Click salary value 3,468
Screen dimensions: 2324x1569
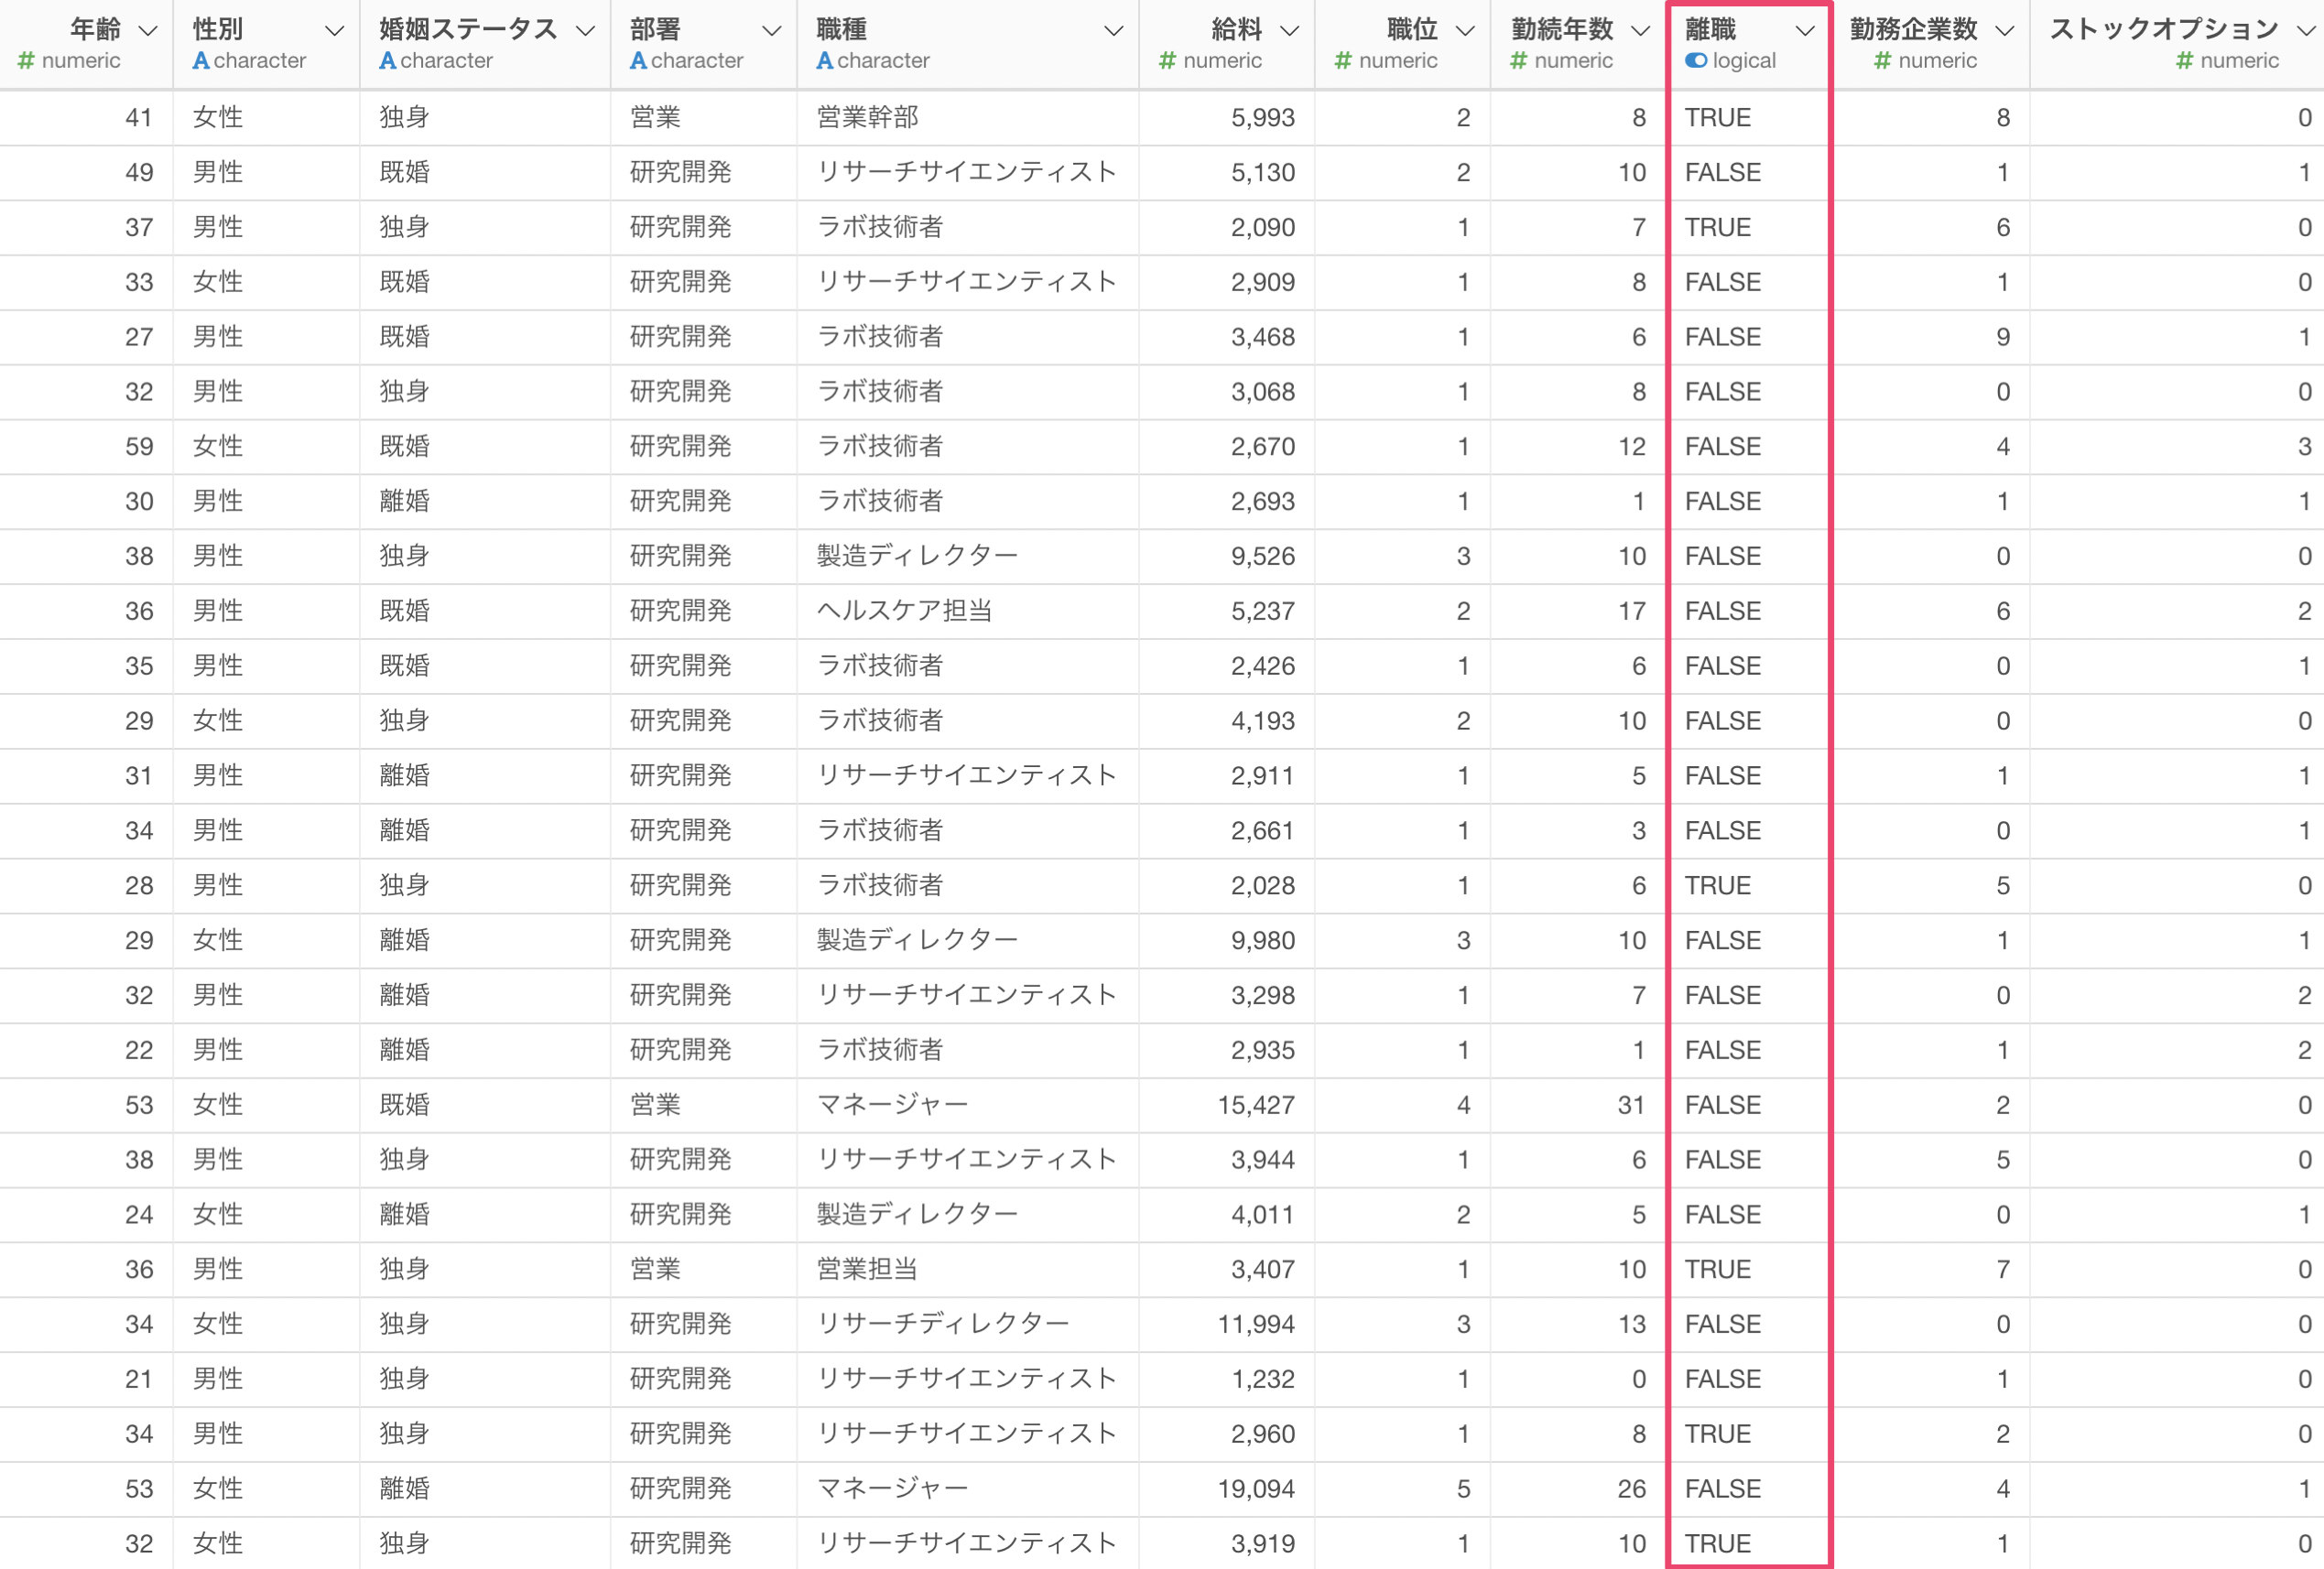(x=1262, y=337)
